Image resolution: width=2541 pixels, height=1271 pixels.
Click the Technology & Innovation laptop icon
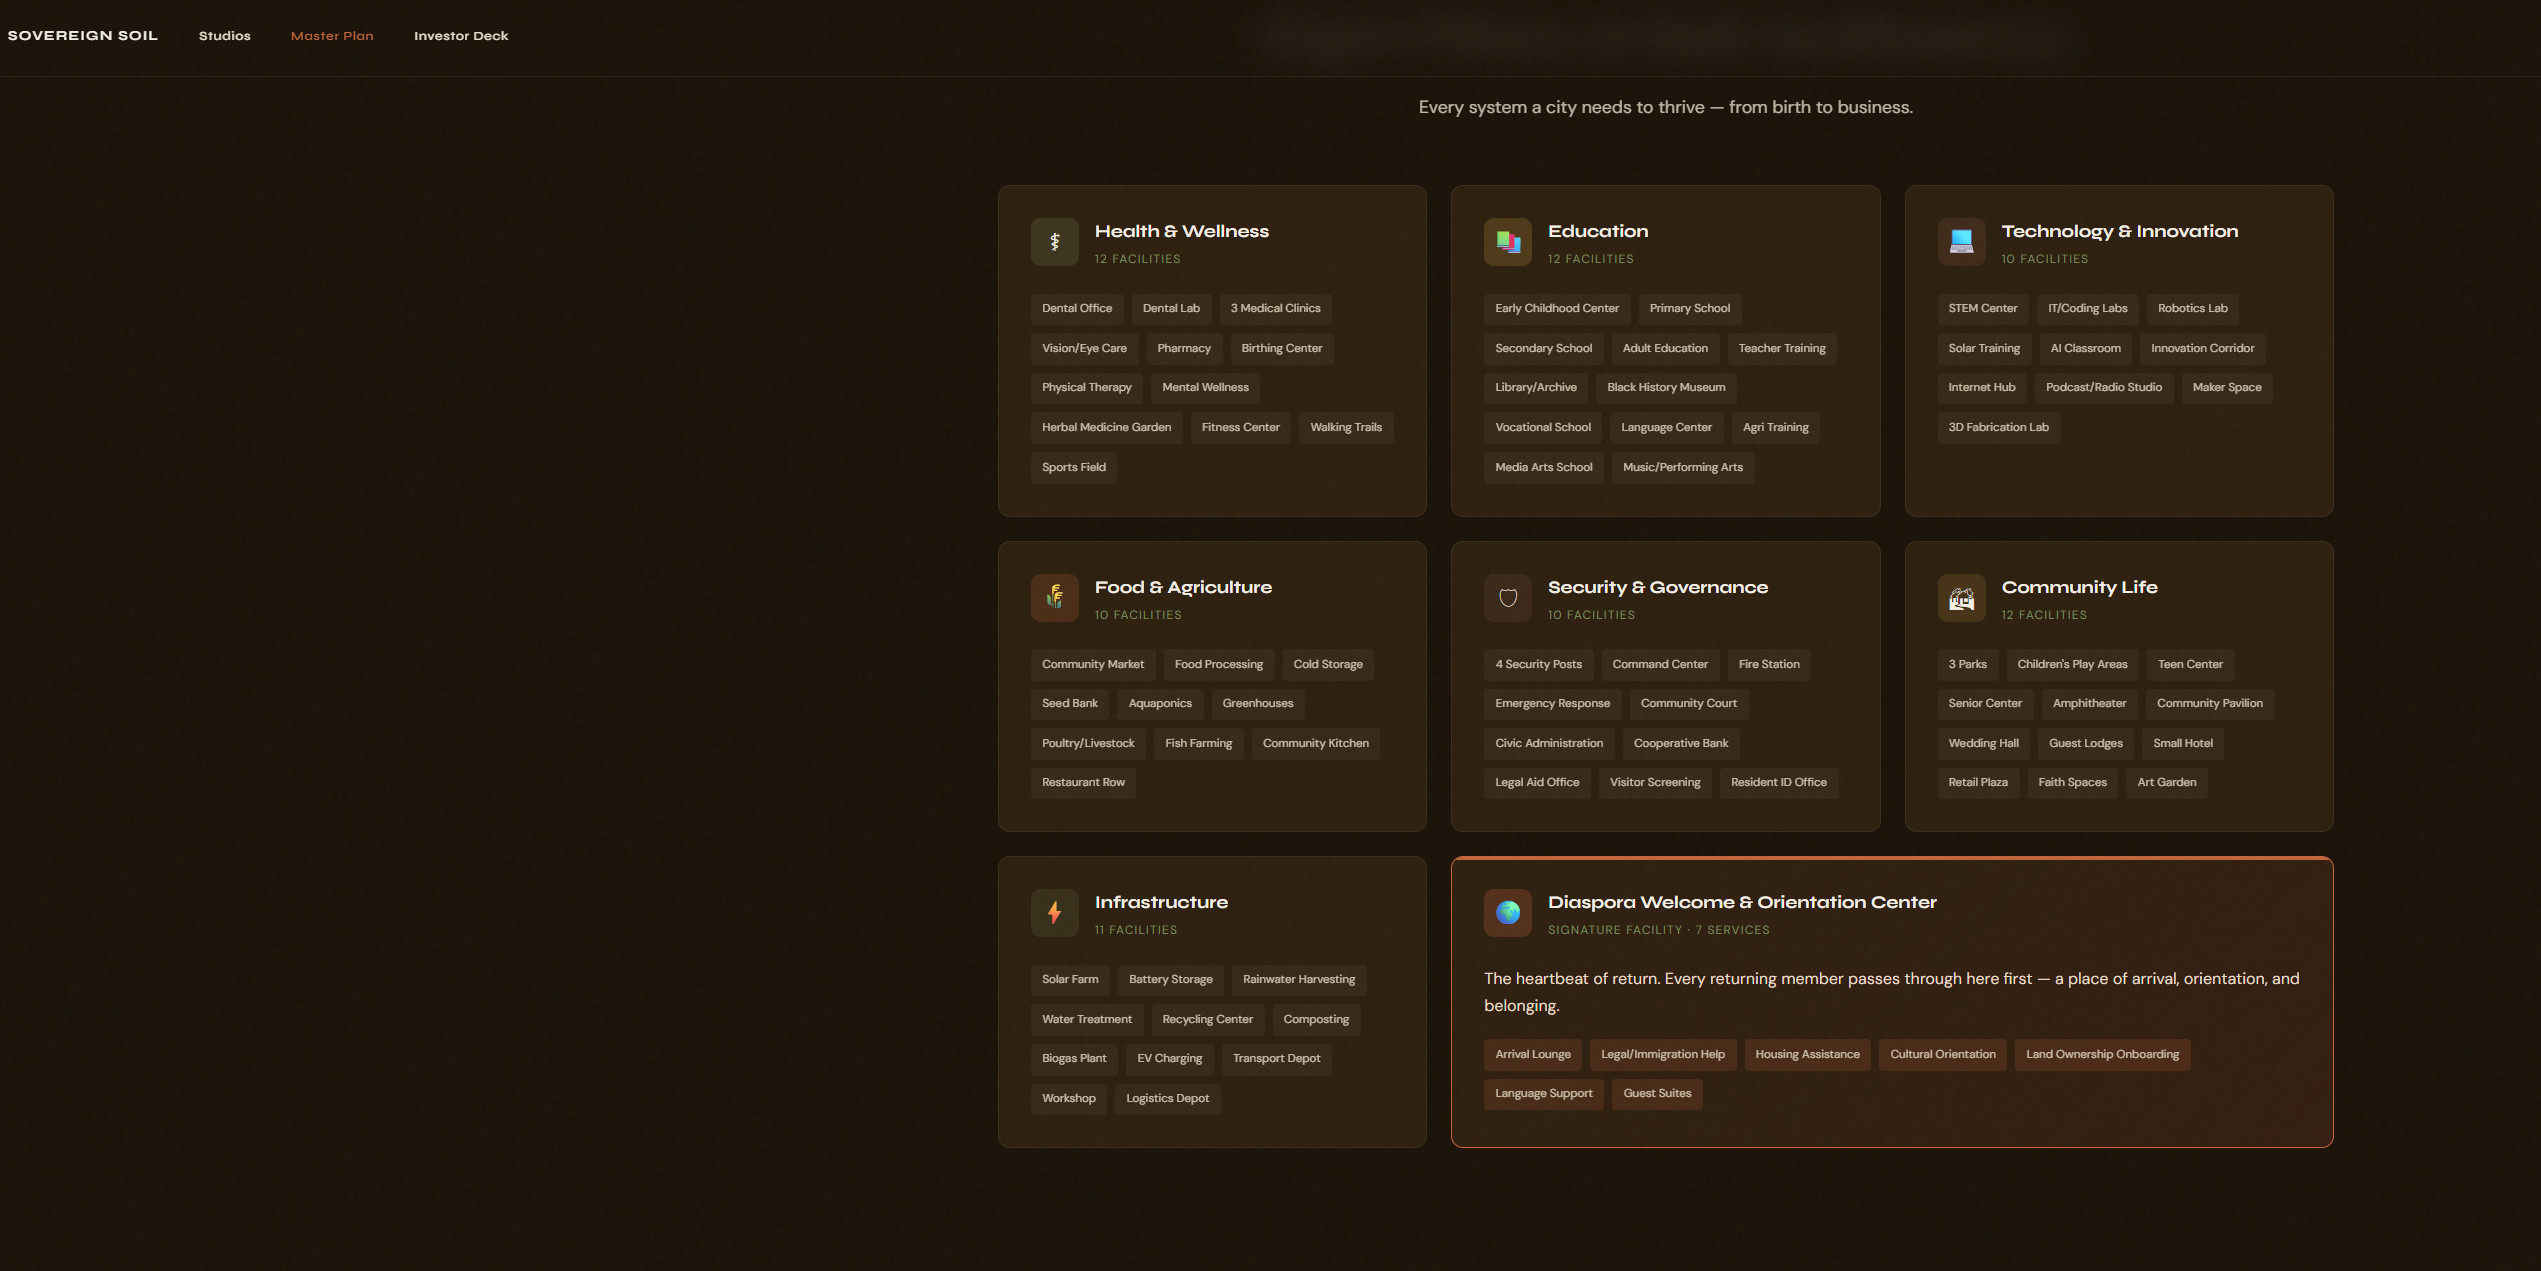click(1961, 242)
